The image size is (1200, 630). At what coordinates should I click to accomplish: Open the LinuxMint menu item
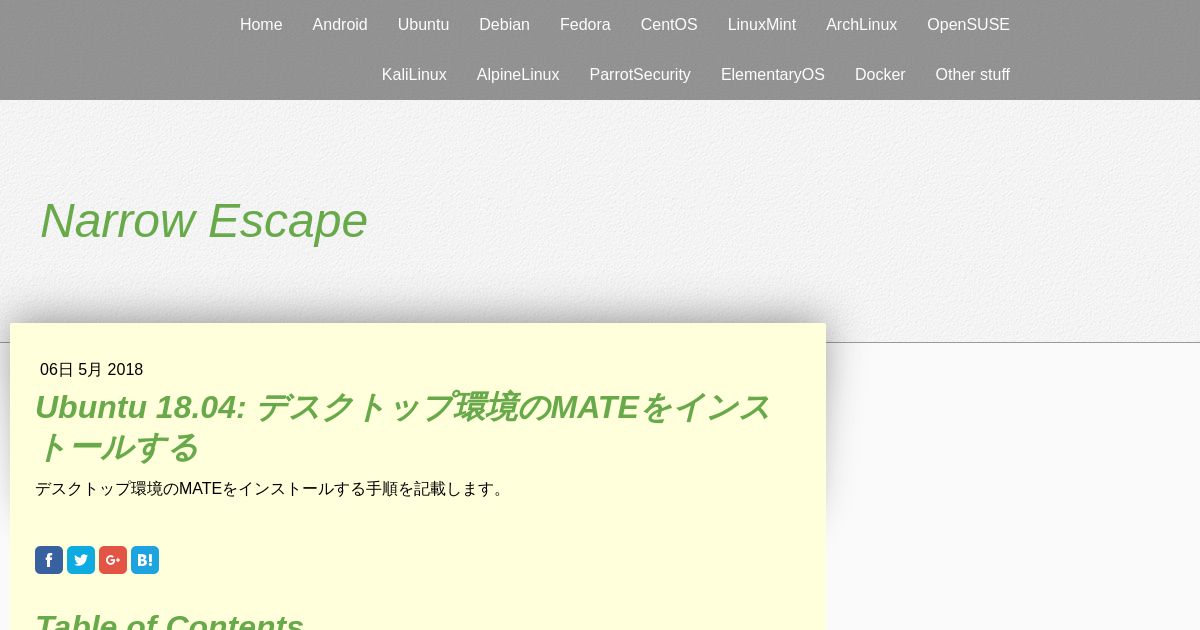(762, 25)
